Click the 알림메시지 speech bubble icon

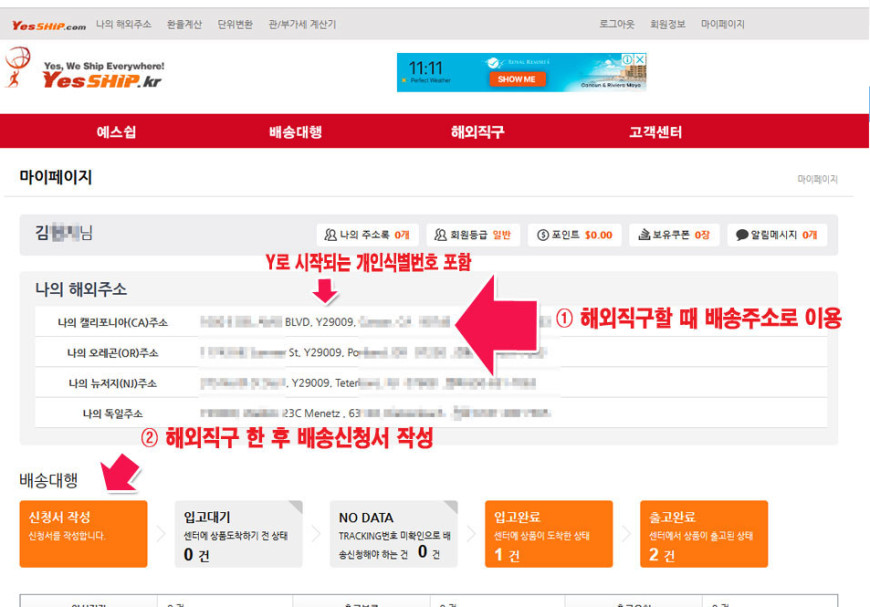(x=742, y=235)
